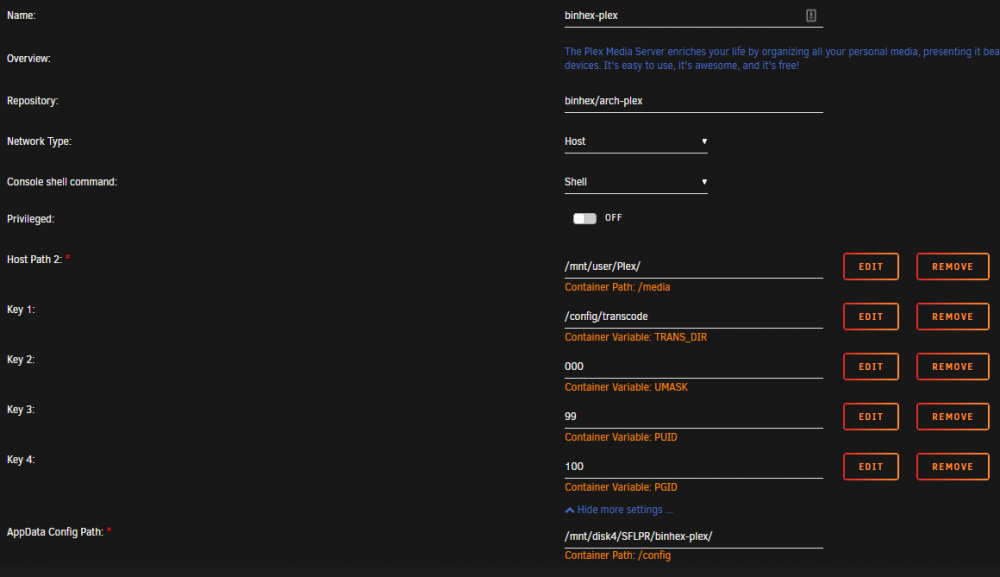Click the 'Network Type:' label
The height and width of the screenshot is (577, 1000).
[39, 142]
